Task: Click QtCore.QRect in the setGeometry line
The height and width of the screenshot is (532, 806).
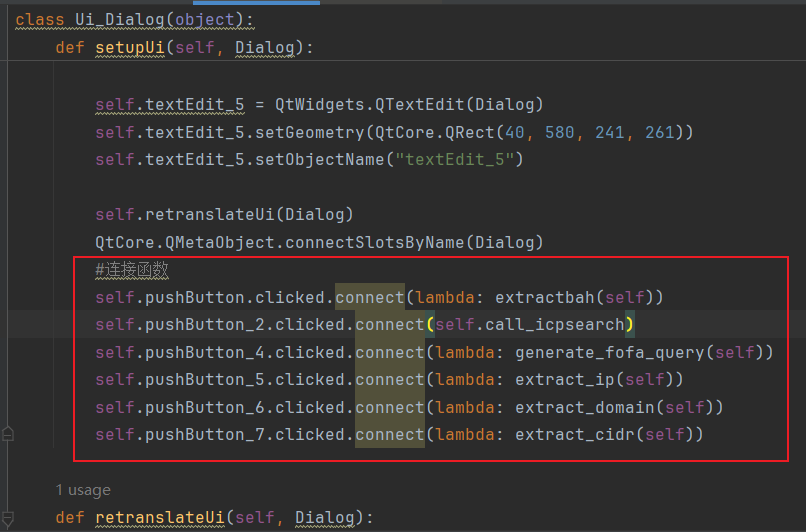Action: click(434, 133)
